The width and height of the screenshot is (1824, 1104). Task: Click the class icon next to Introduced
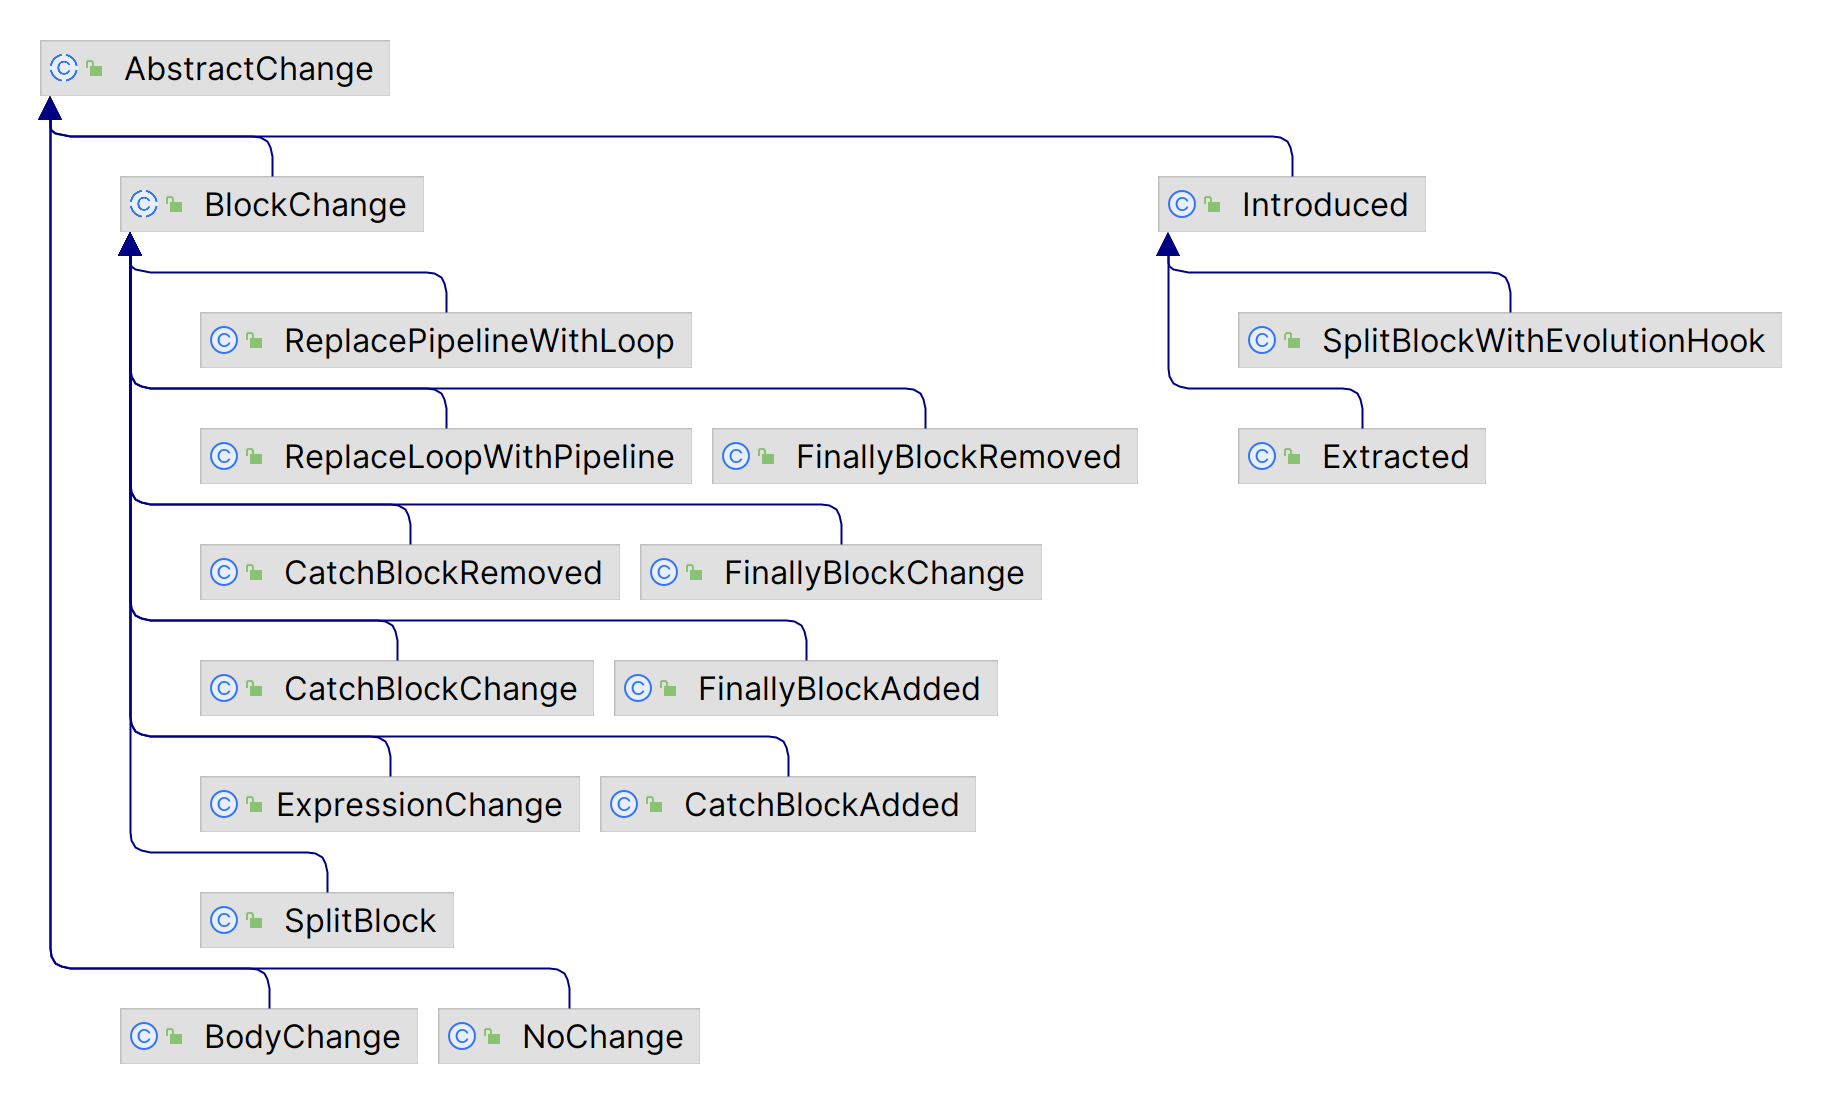pyautogui.click(x=1181, y=204)
